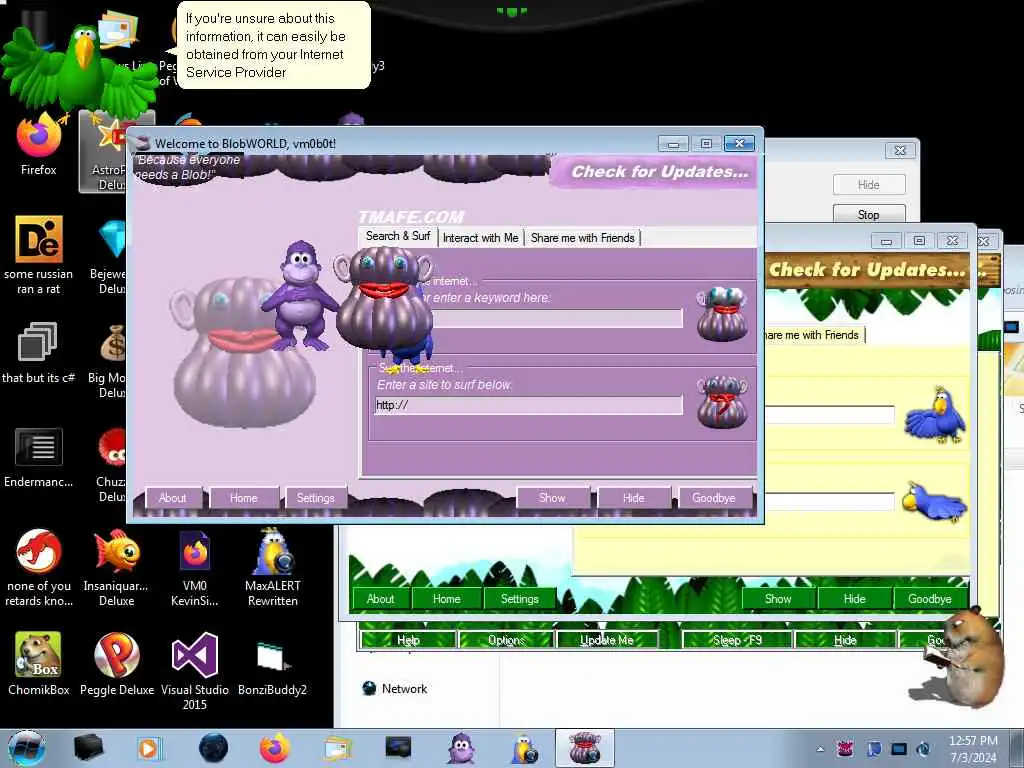Click the green Show button in jungle window

778,599
